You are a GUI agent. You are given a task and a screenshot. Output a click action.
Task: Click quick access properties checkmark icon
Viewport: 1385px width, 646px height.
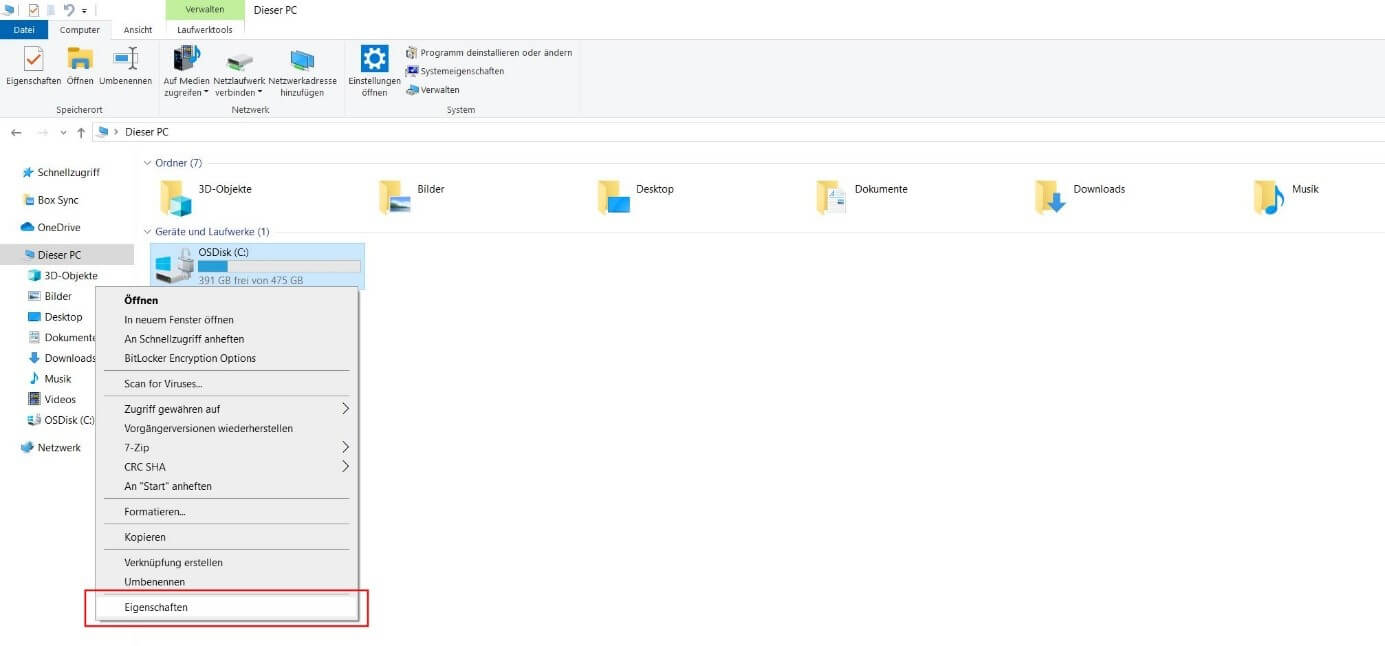click(x=33, y=10)
